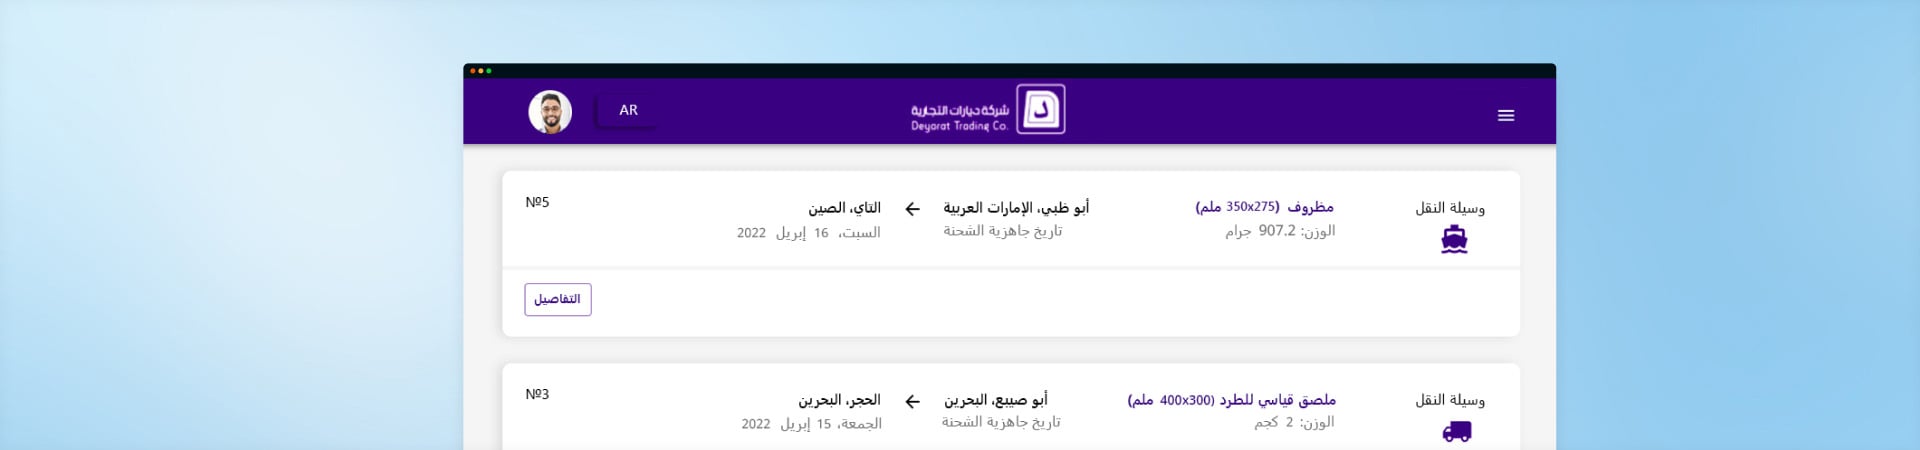Screen dimensions: 1920x450
Task: Open the AR language selector
Action: 627,110
